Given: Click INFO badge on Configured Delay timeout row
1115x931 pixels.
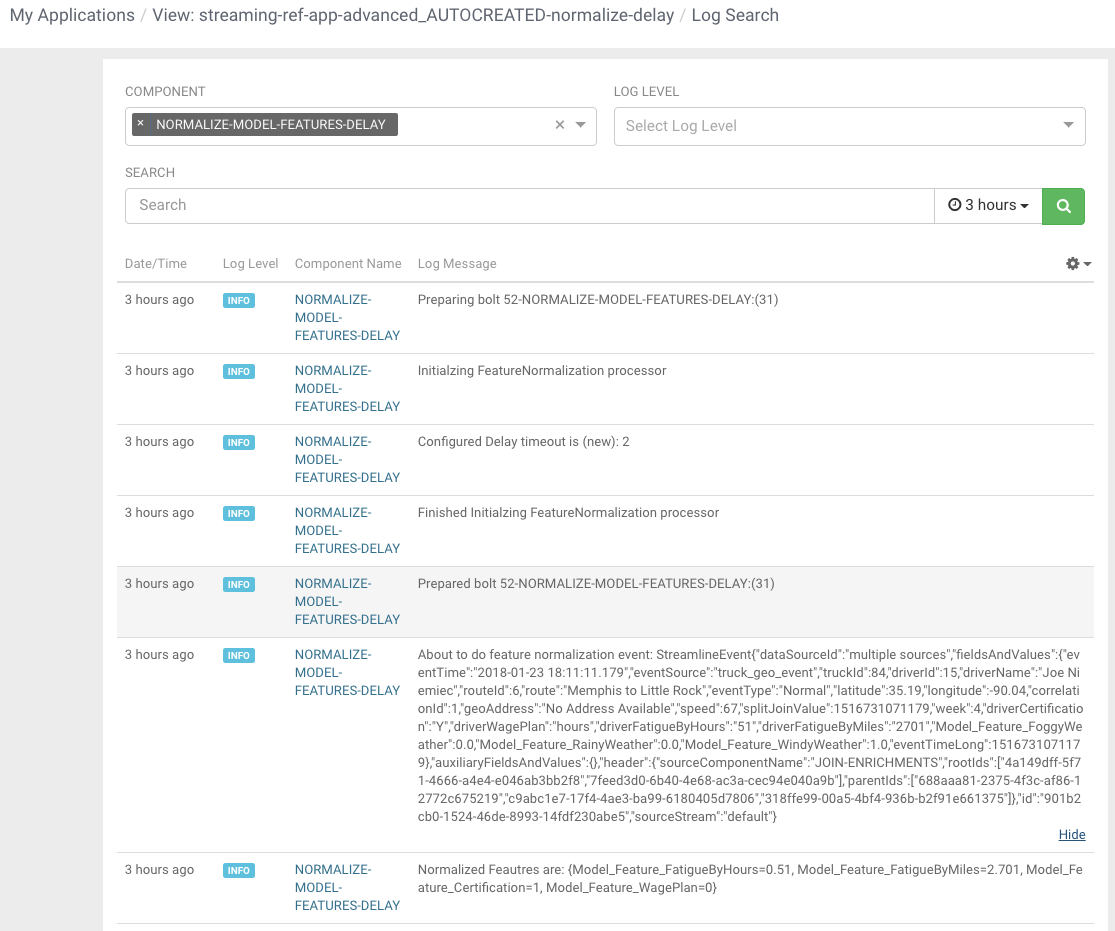Looking at the screenshot, I should (239, 442).
